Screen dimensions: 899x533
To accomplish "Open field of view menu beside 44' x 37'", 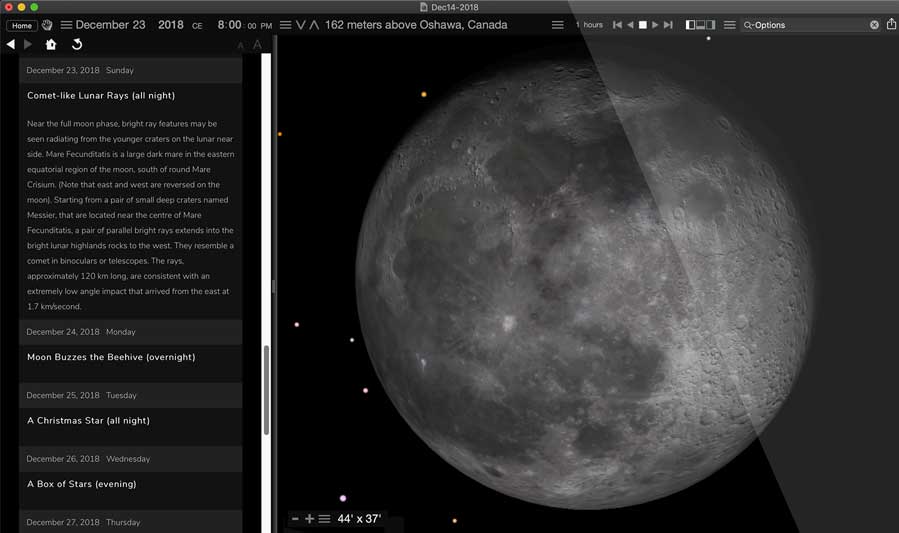I will (324, 519).
